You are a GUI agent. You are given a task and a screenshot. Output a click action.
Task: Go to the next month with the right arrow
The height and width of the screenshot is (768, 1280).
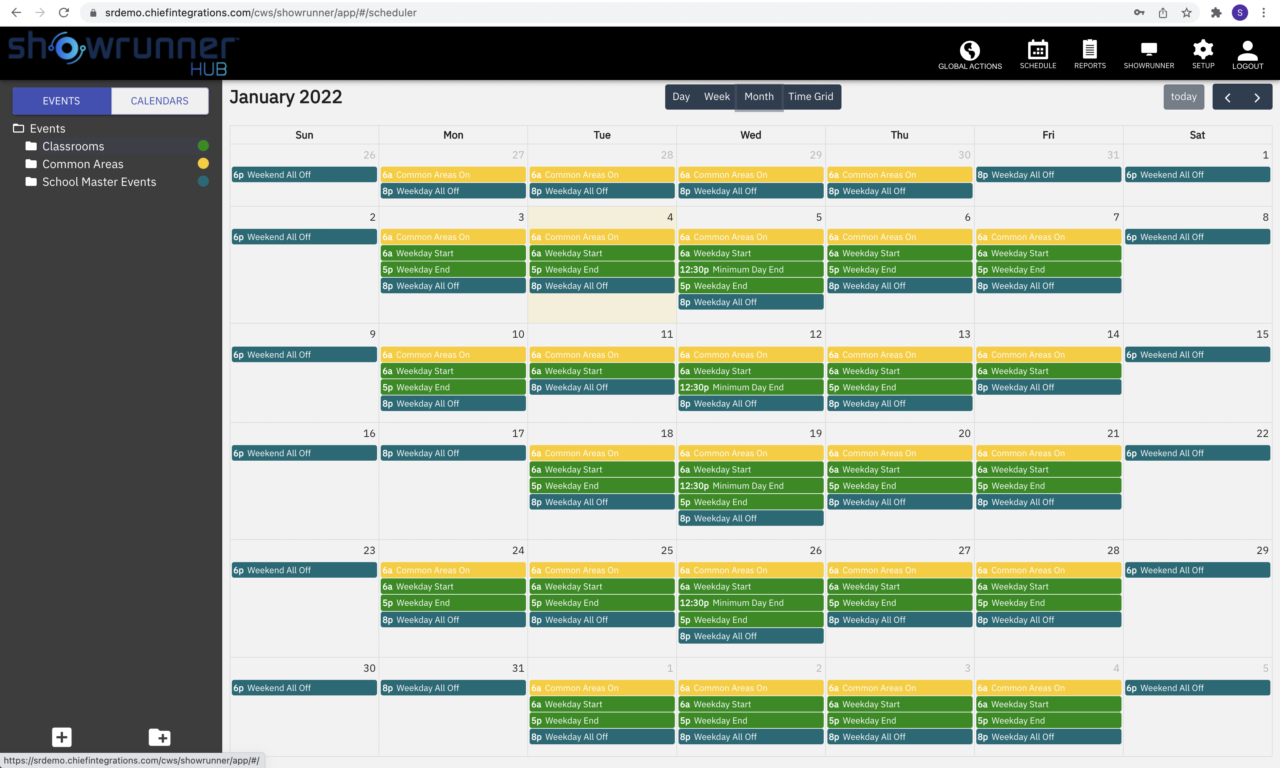coord(1258,96)
